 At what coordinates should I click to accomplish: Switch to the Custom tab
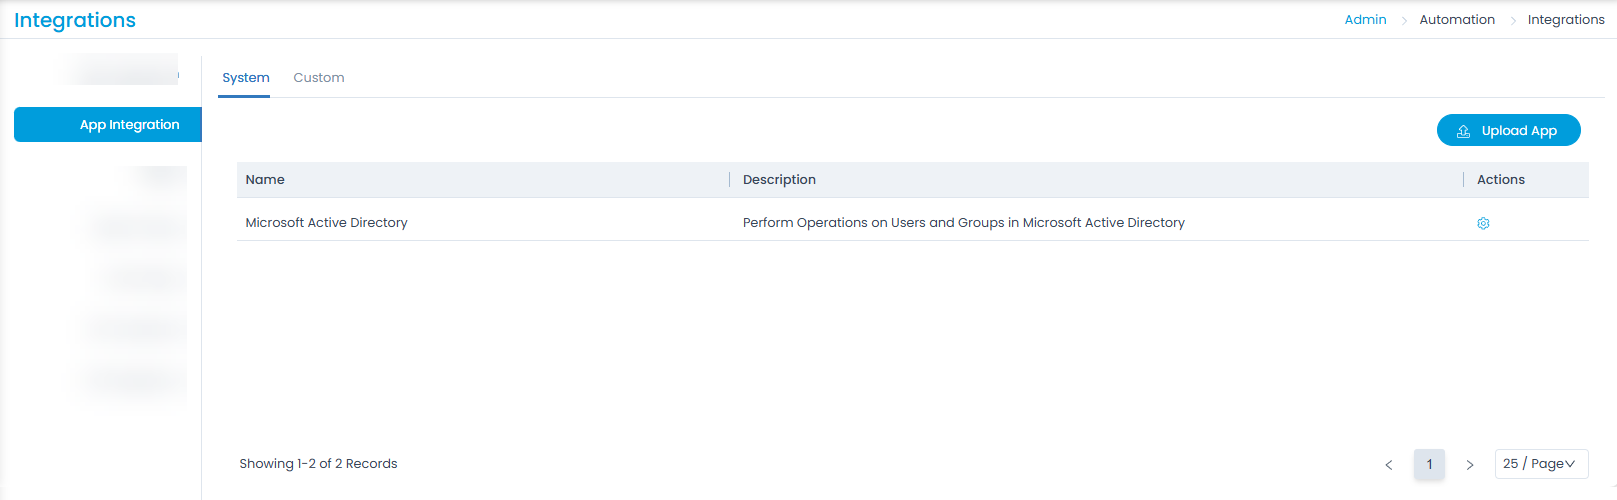319,77
